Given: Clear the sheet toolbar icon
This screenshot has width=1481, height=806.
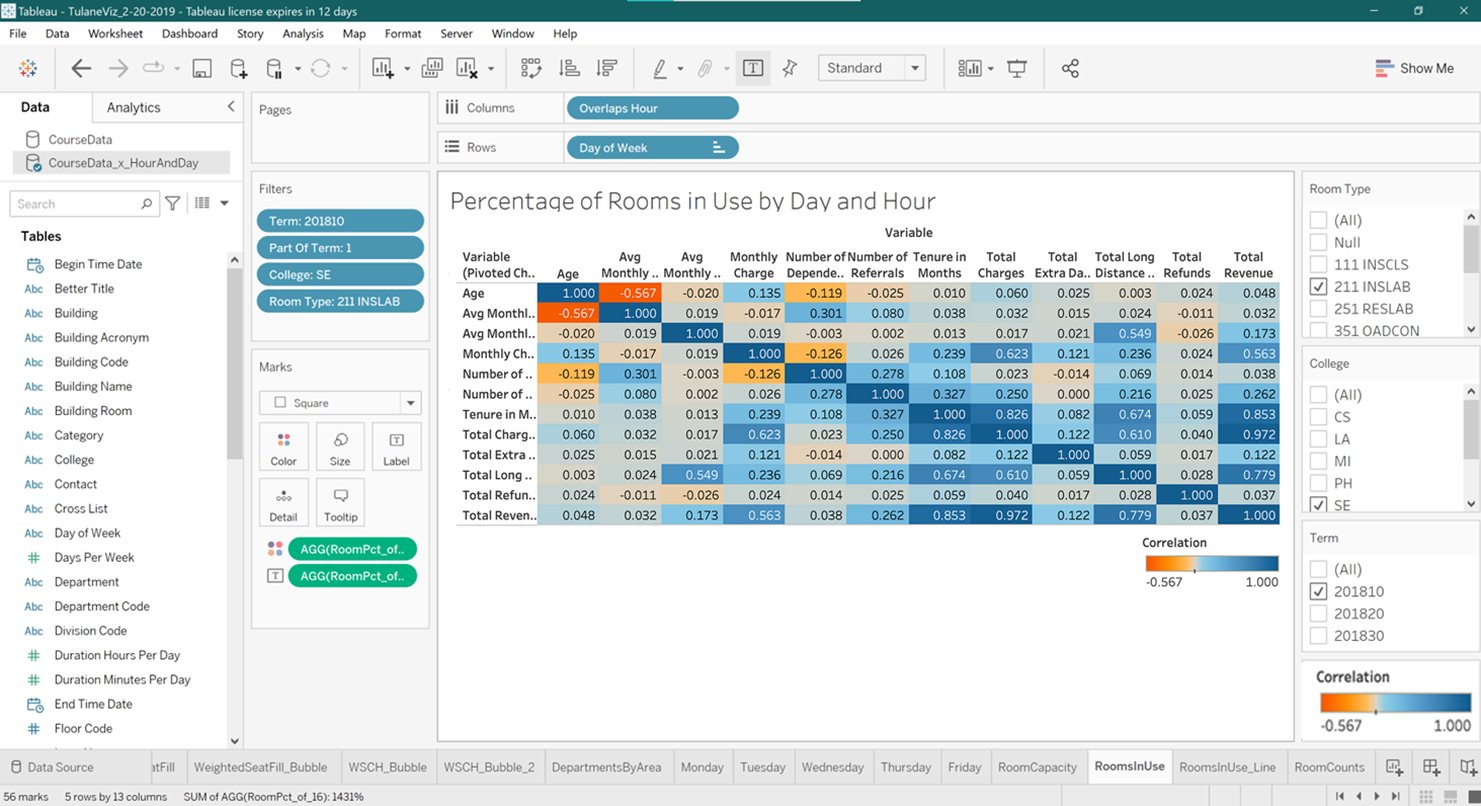Looking at the screenshot, I should pyautogui.click(x=467, y=68).
